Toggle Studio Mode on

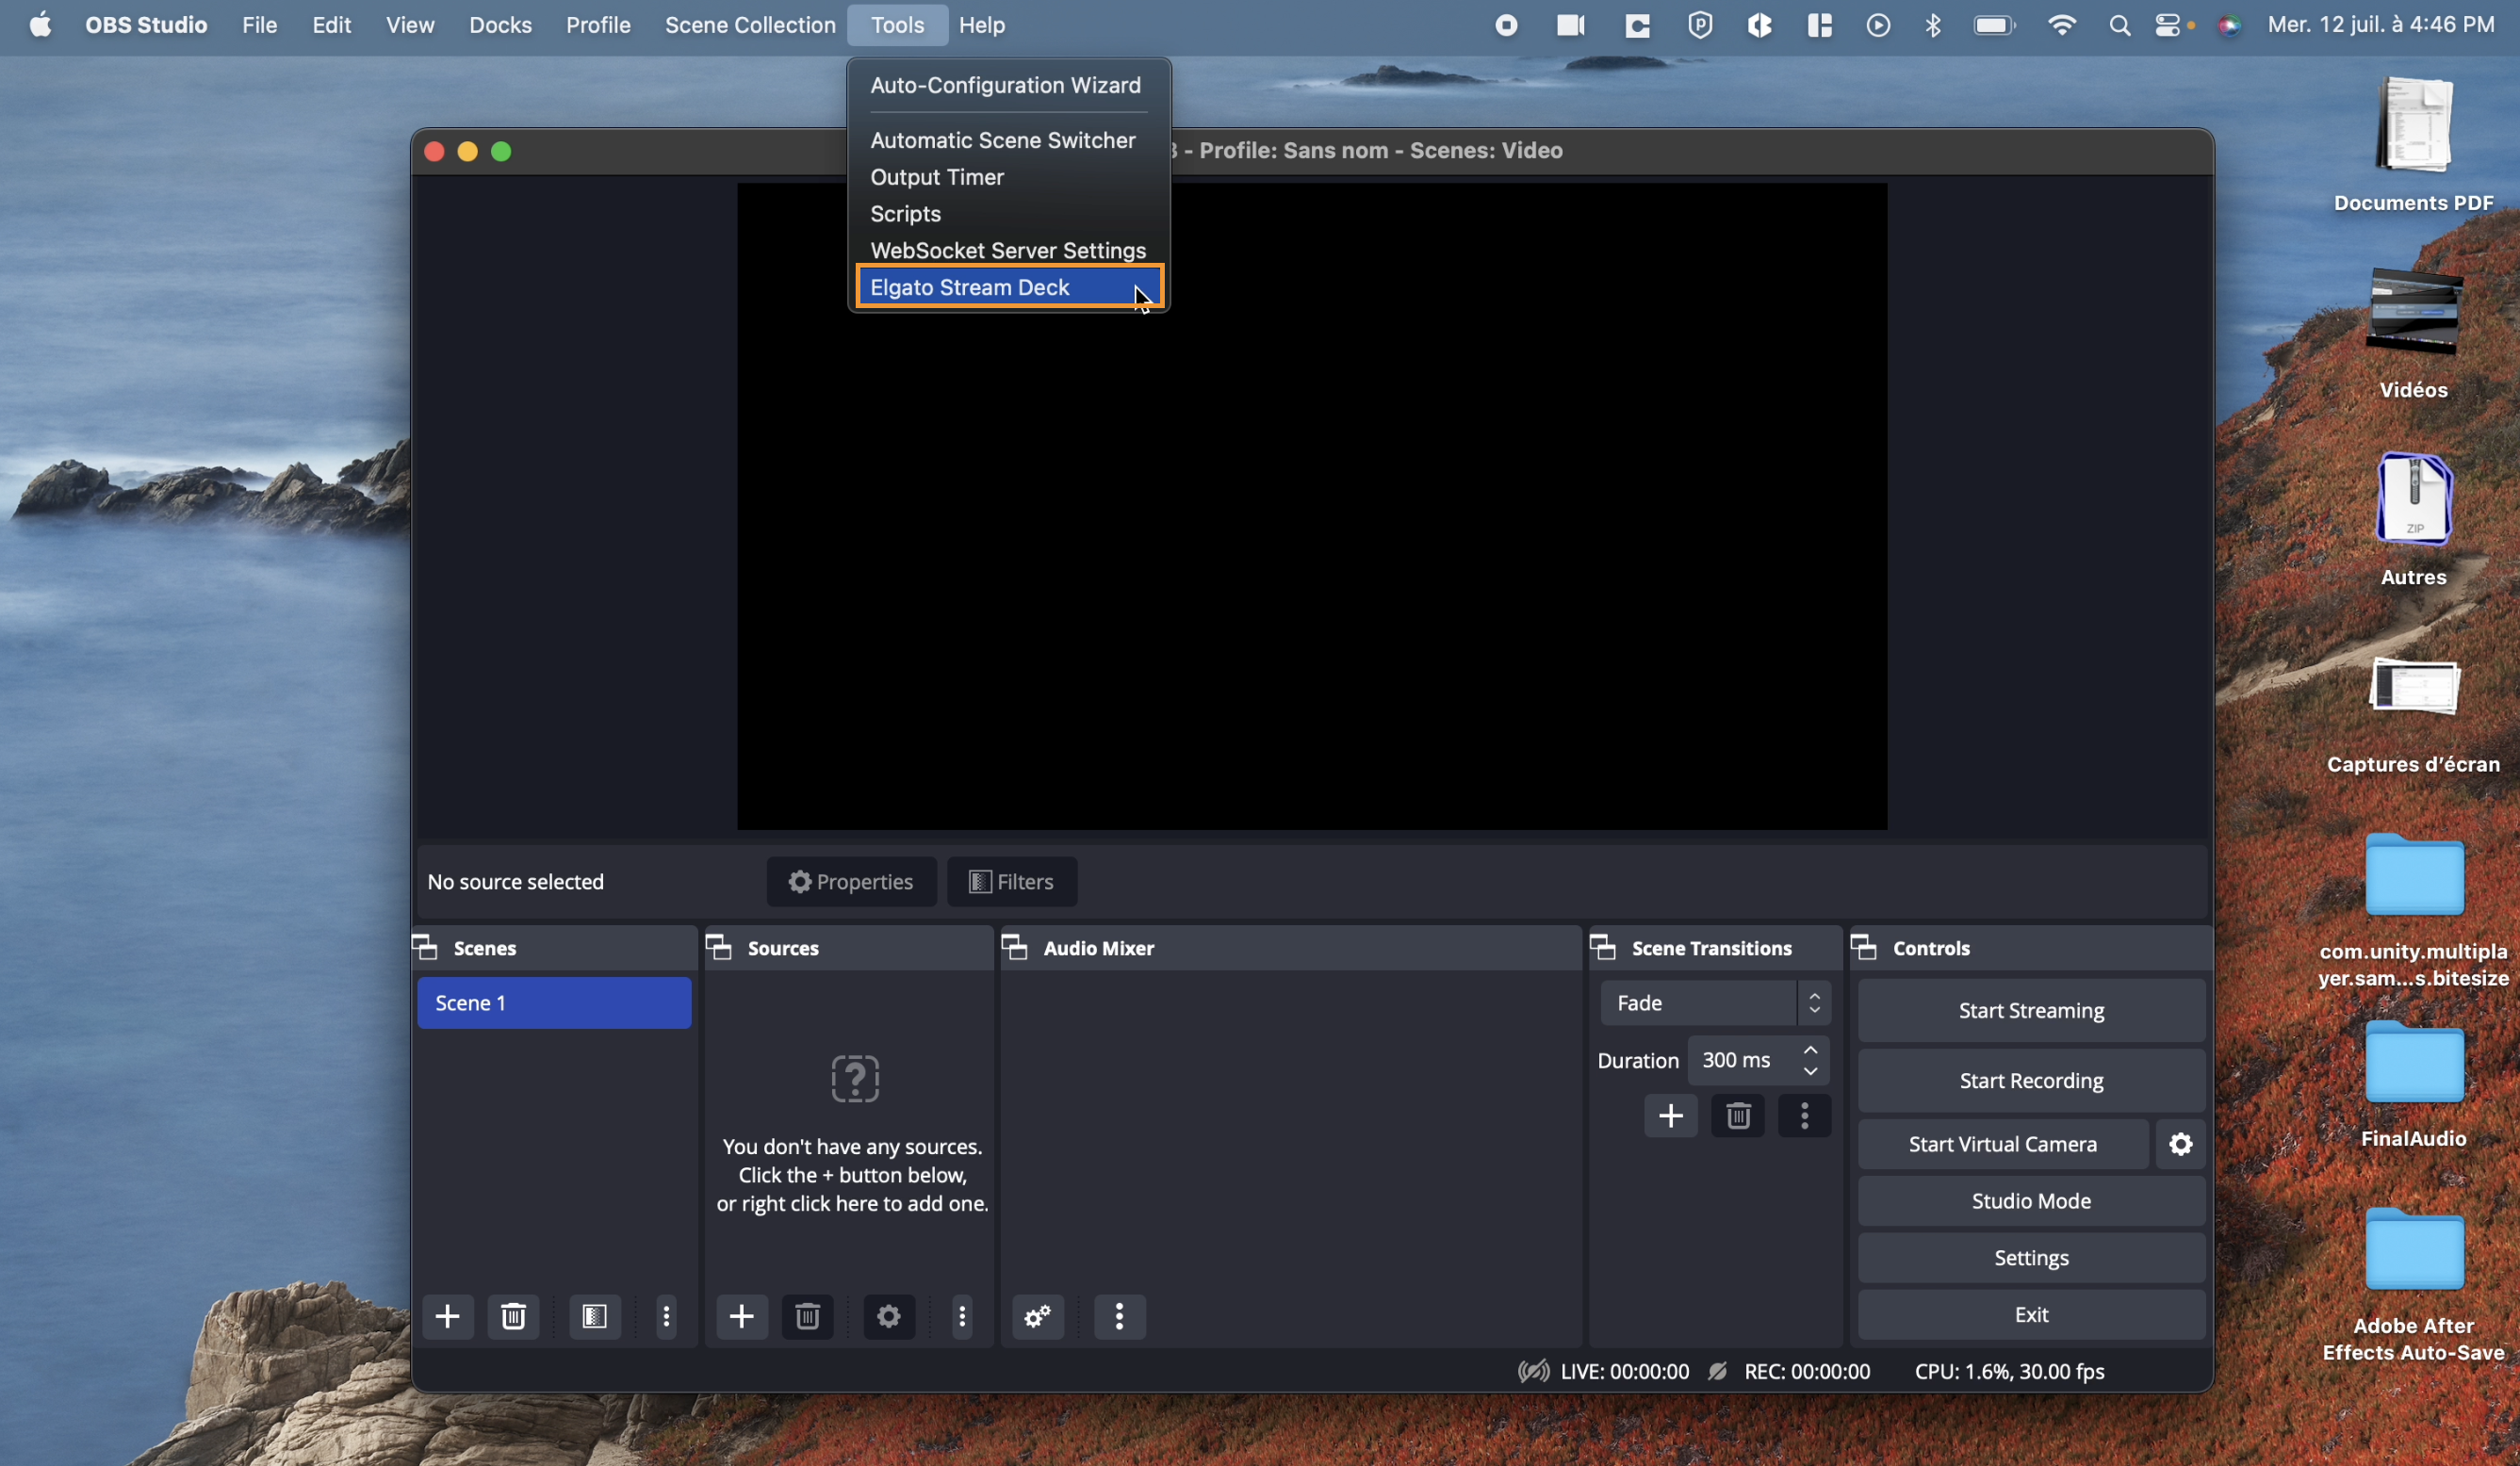[2030, 1201]
